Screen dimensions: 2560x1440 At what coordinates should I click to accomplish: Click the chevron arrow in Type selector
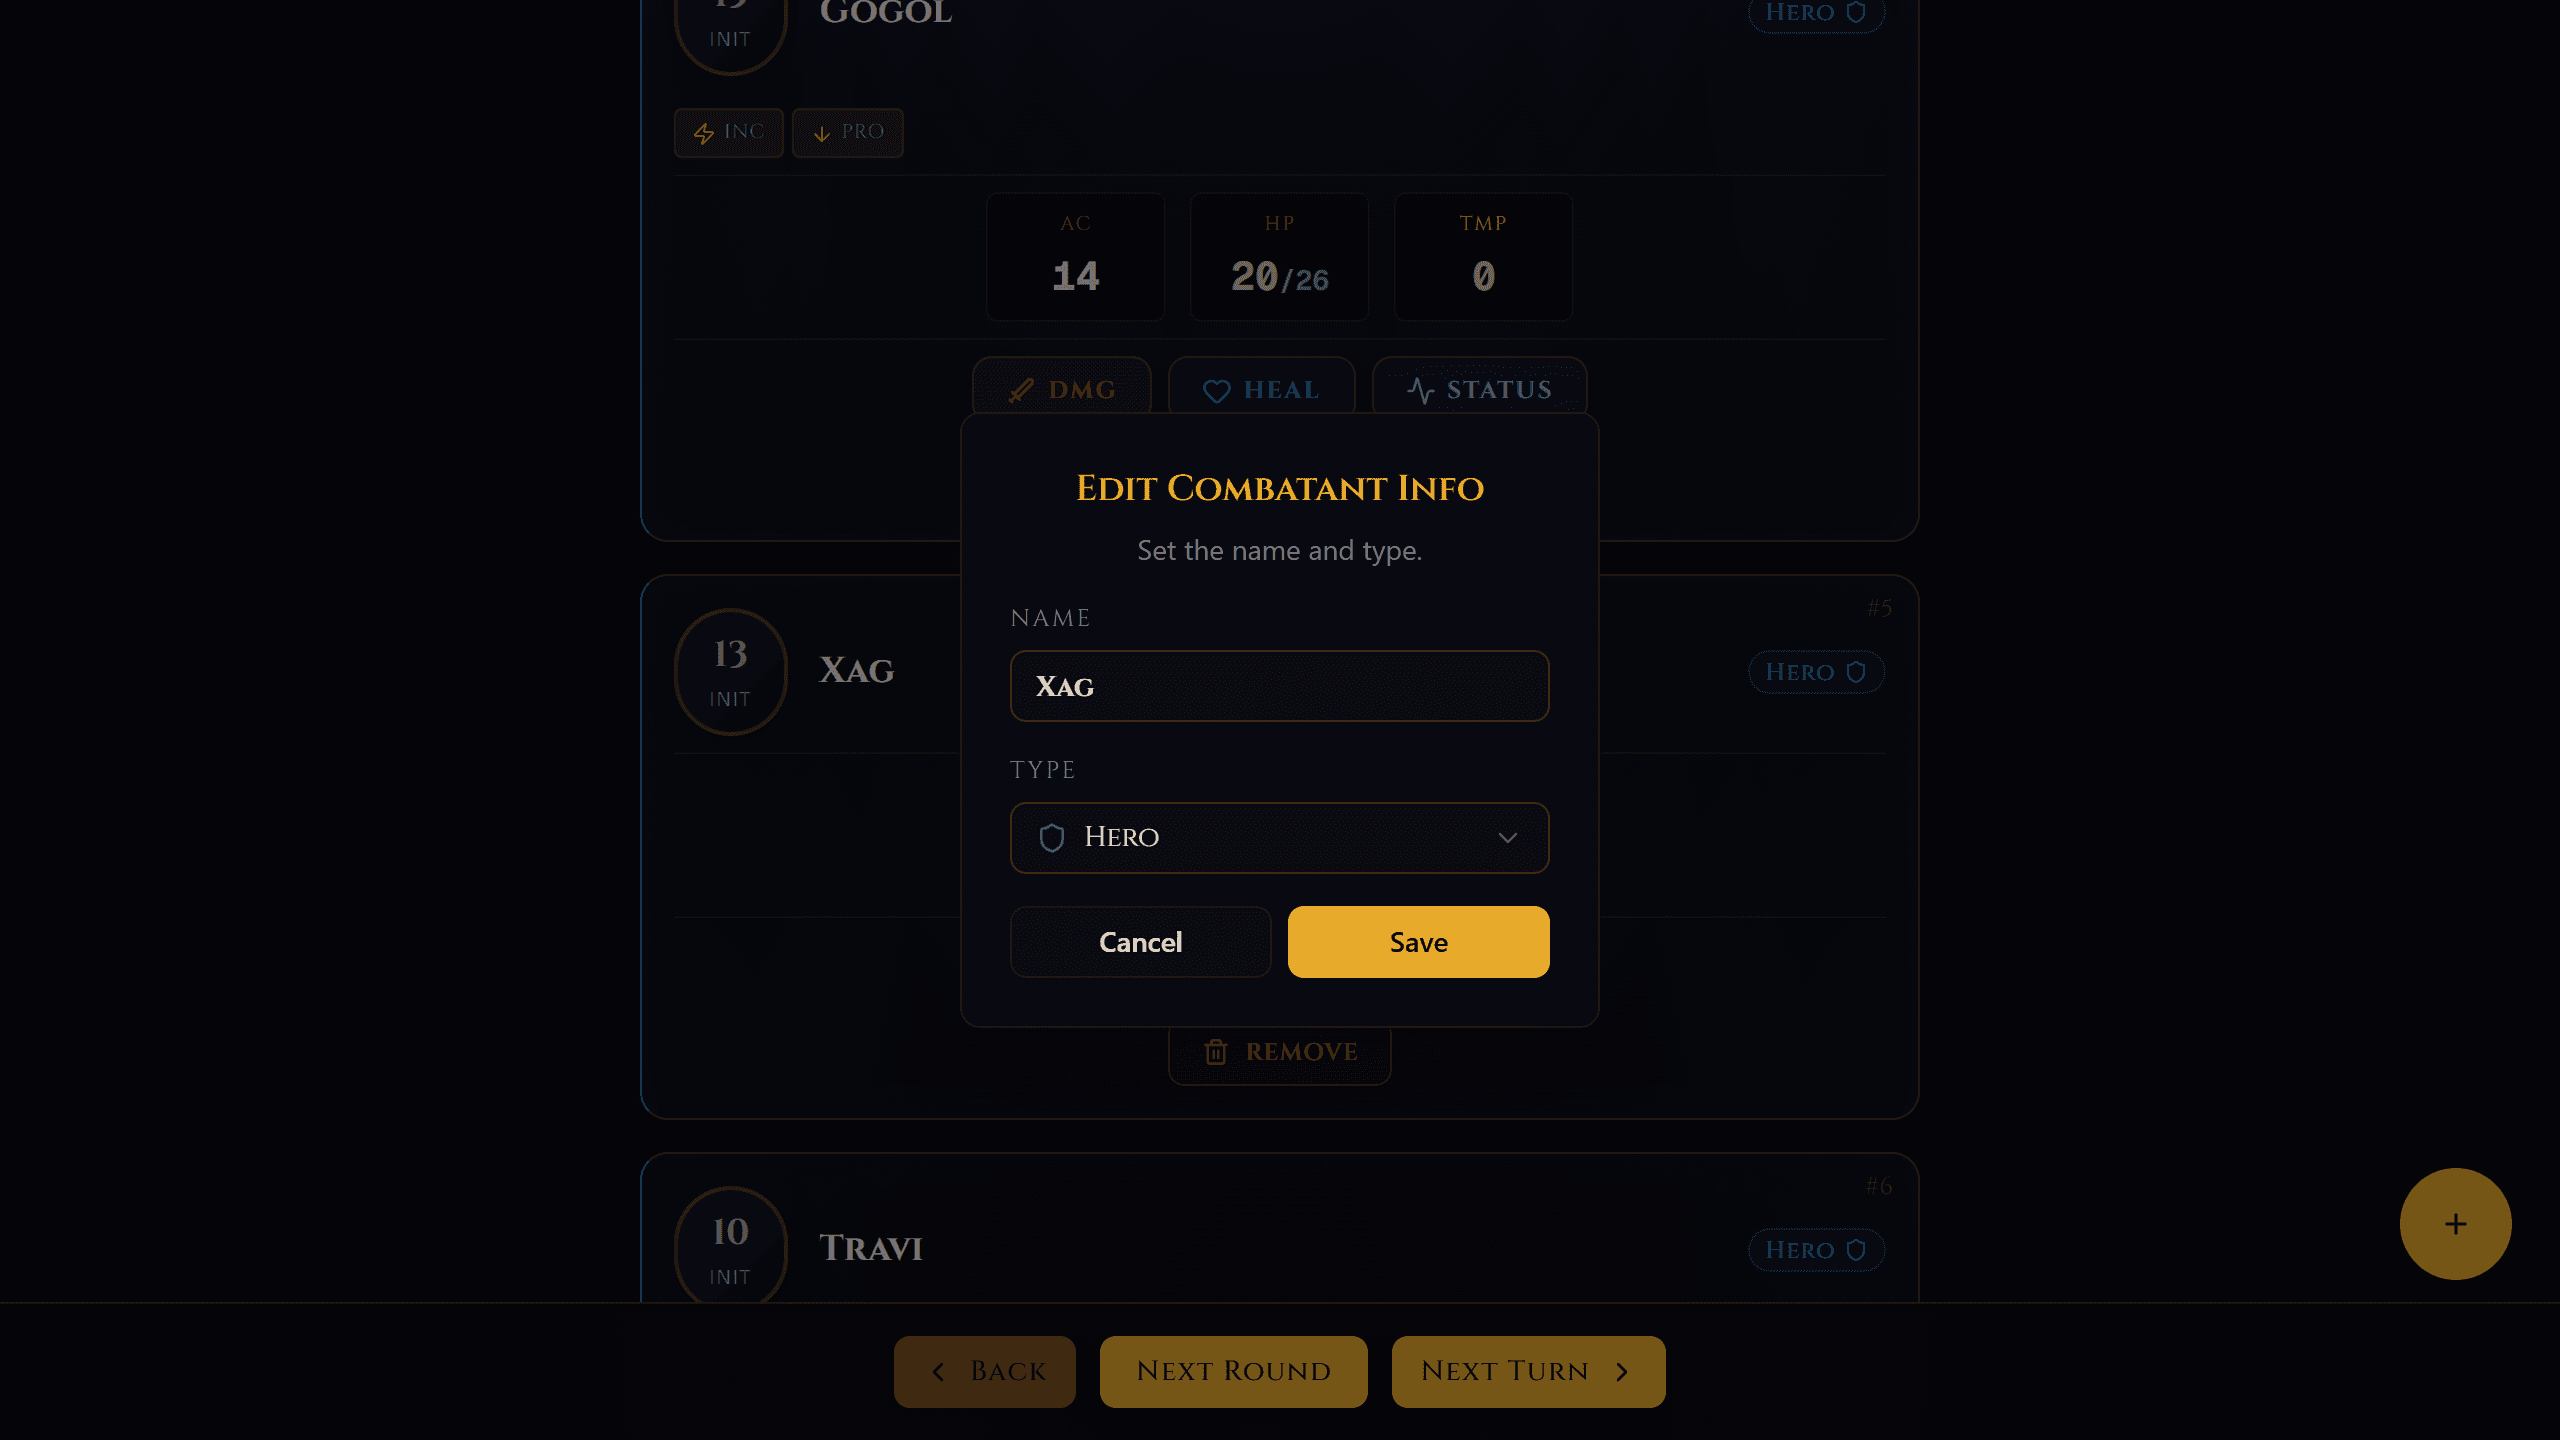[1507, 838]
